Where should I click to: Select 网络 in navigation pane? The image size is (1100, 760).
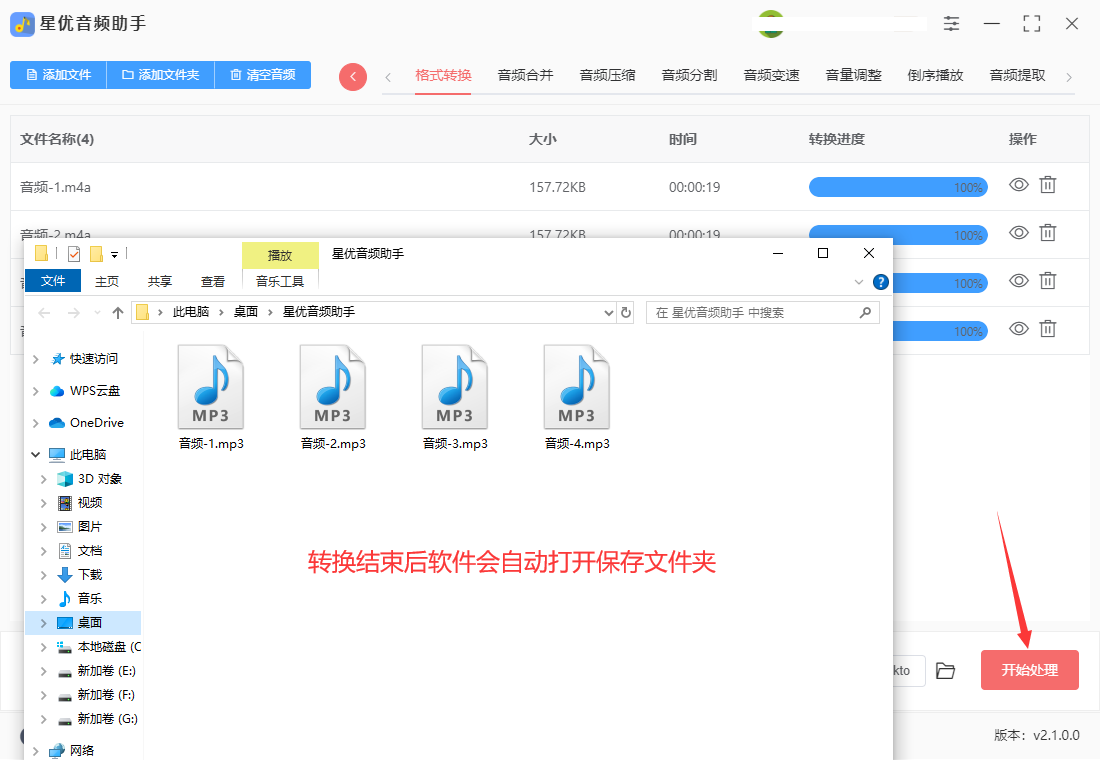(x=81, y=750)
